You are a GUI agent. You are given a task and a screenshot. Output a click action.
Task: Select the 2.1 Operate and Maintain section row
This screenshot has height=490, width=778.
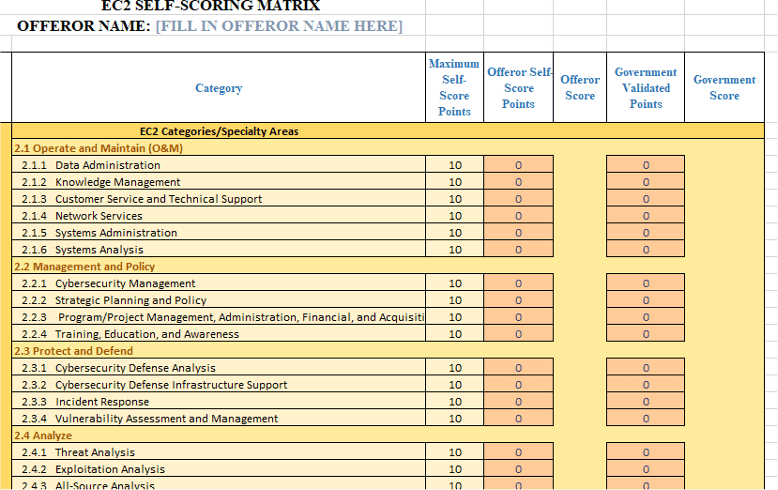388,148
